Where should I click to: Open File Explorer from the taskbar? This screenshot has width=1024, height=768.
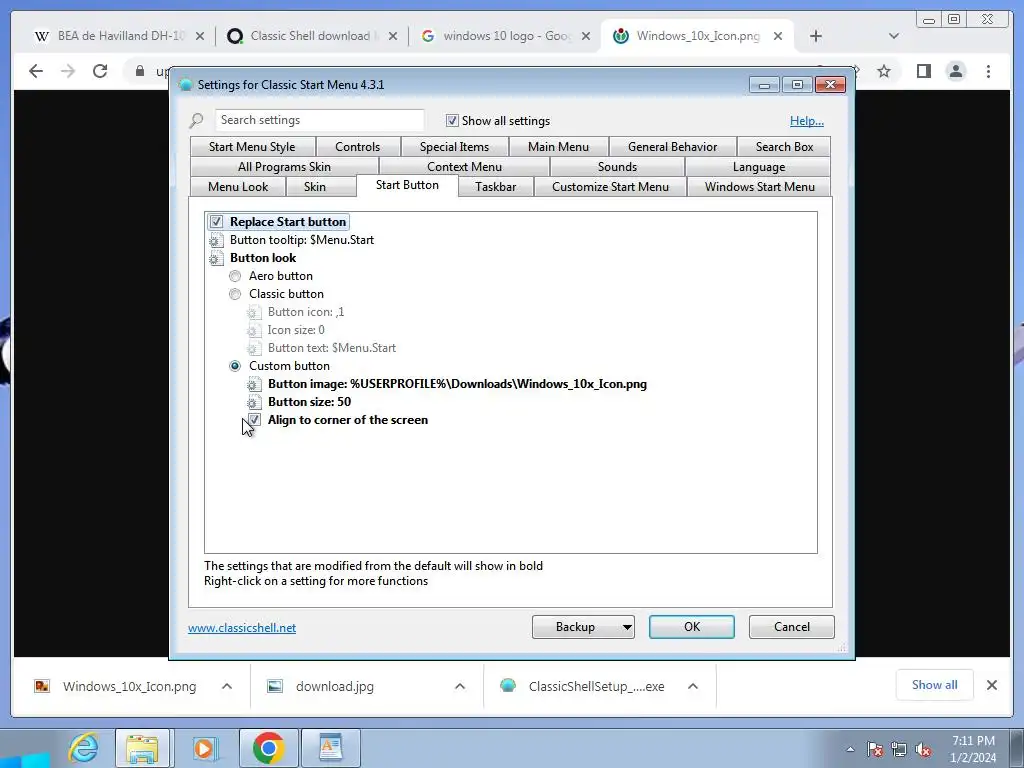pyautogui.click(x=142, y=748)
